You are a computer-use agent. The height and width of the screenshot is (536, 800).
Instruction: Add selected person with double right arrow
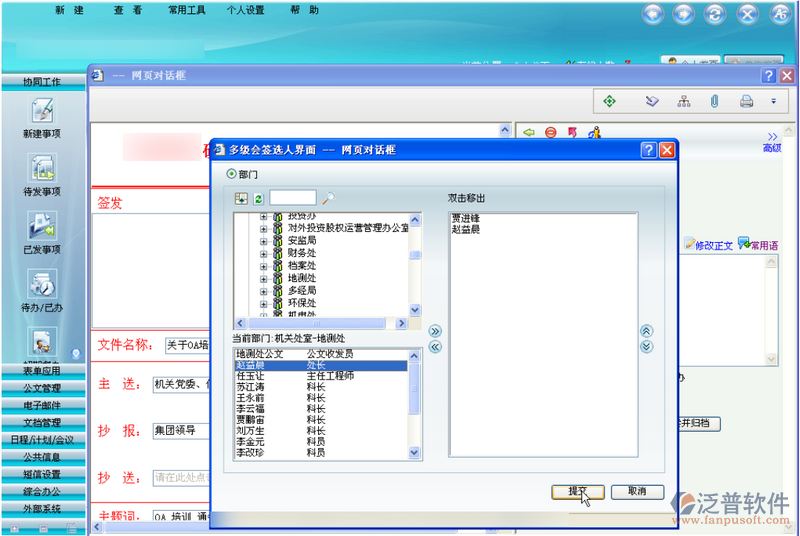(435, 331)
